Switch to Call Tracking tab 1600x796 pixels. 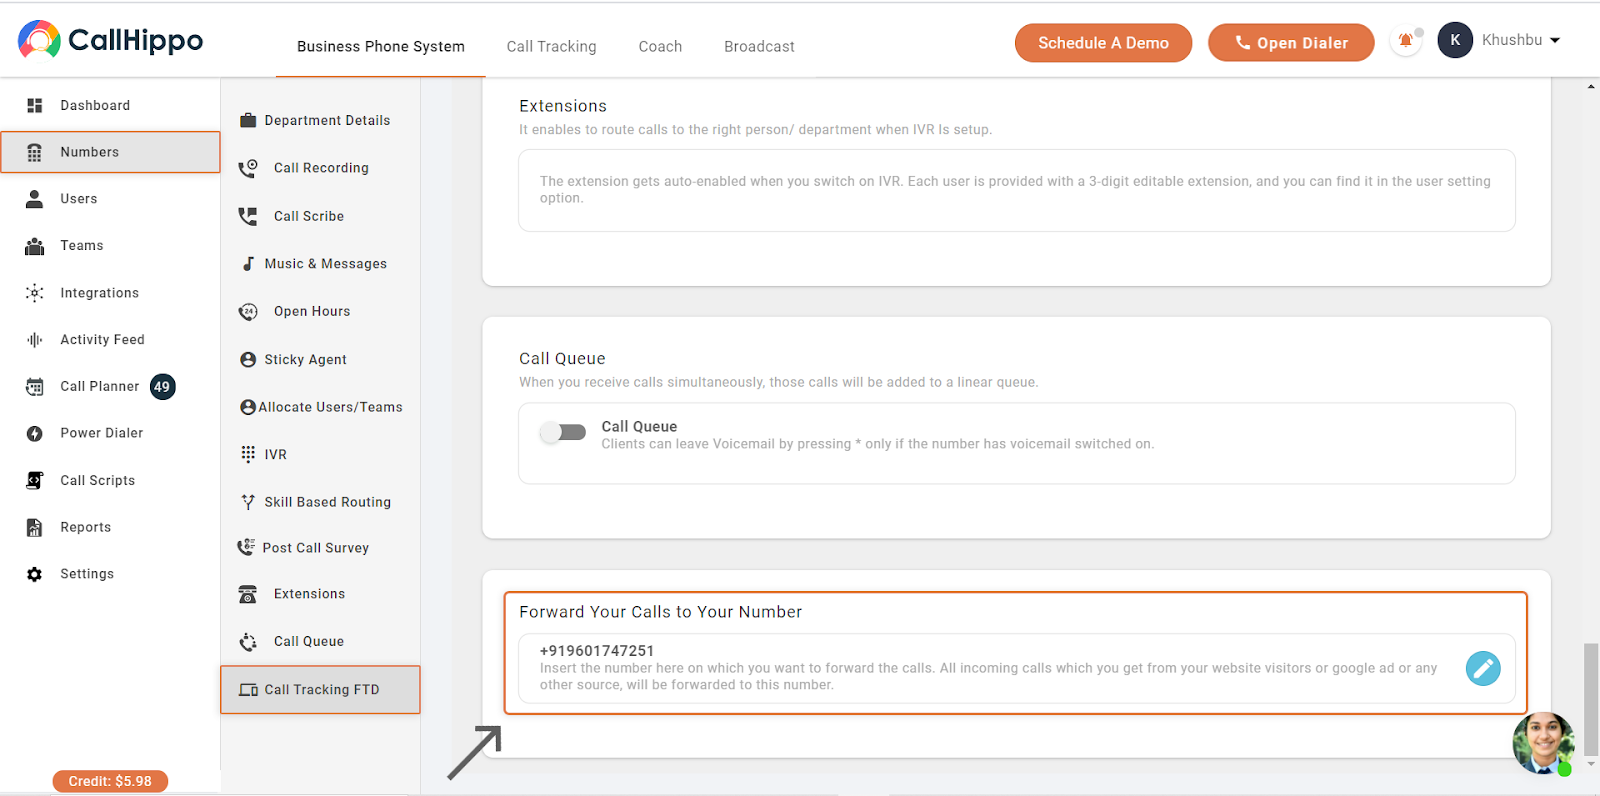tap(551, 46)
